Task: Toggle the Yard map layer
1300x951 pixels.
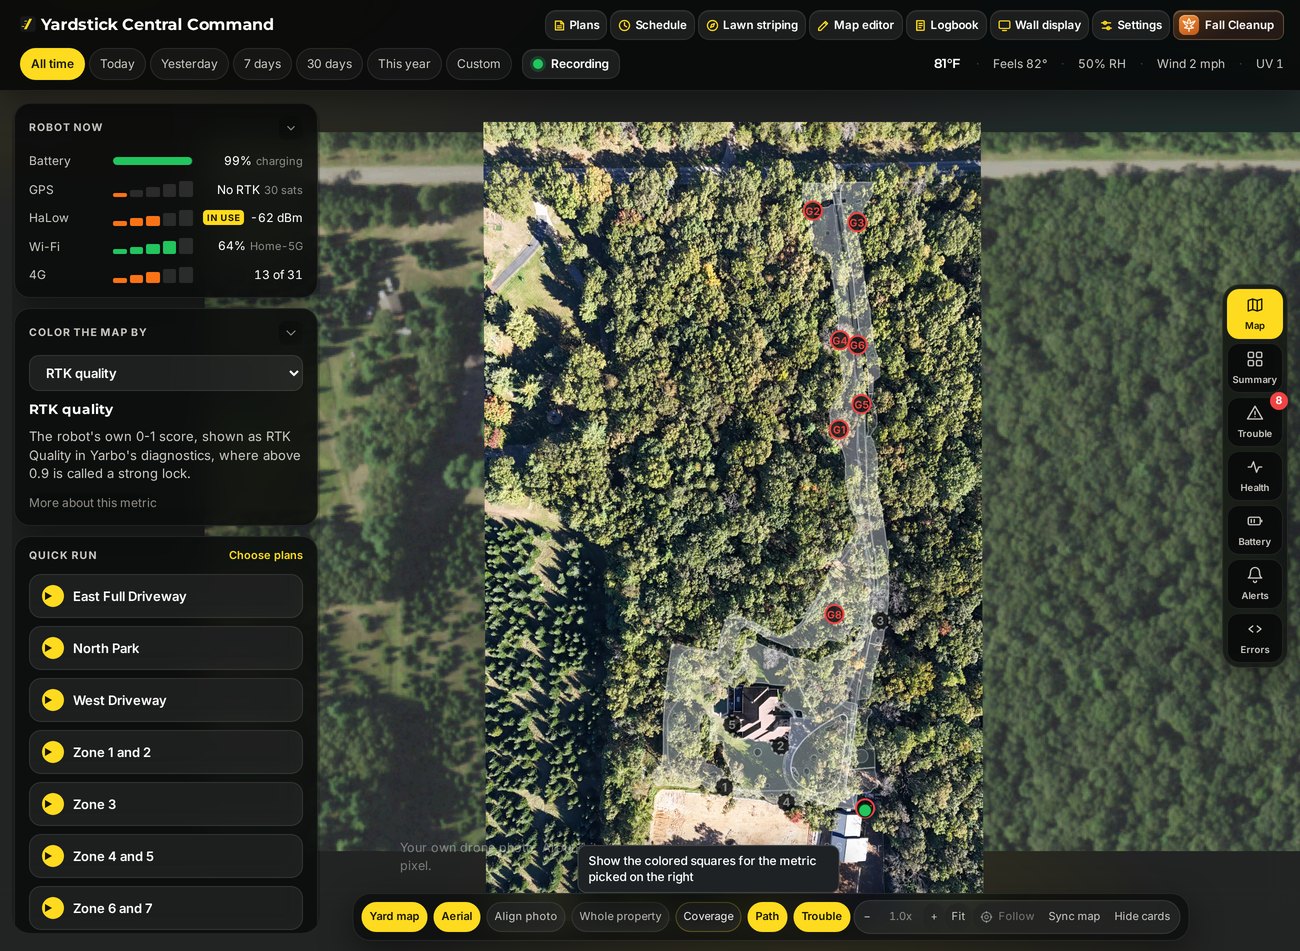Action: [x=394, y=917]
